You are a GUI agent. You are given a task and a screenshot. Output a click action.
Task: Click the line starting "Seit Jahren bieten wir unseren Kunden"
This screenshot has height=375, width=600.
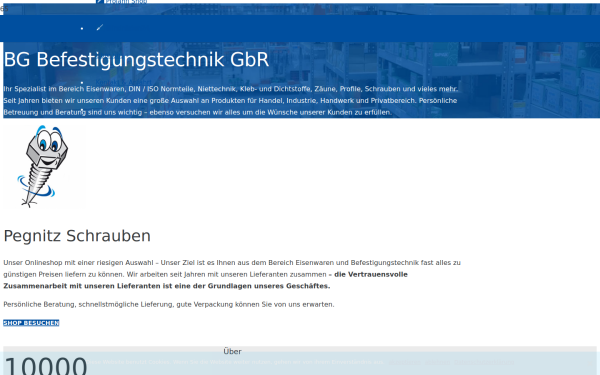coord(230,101)
